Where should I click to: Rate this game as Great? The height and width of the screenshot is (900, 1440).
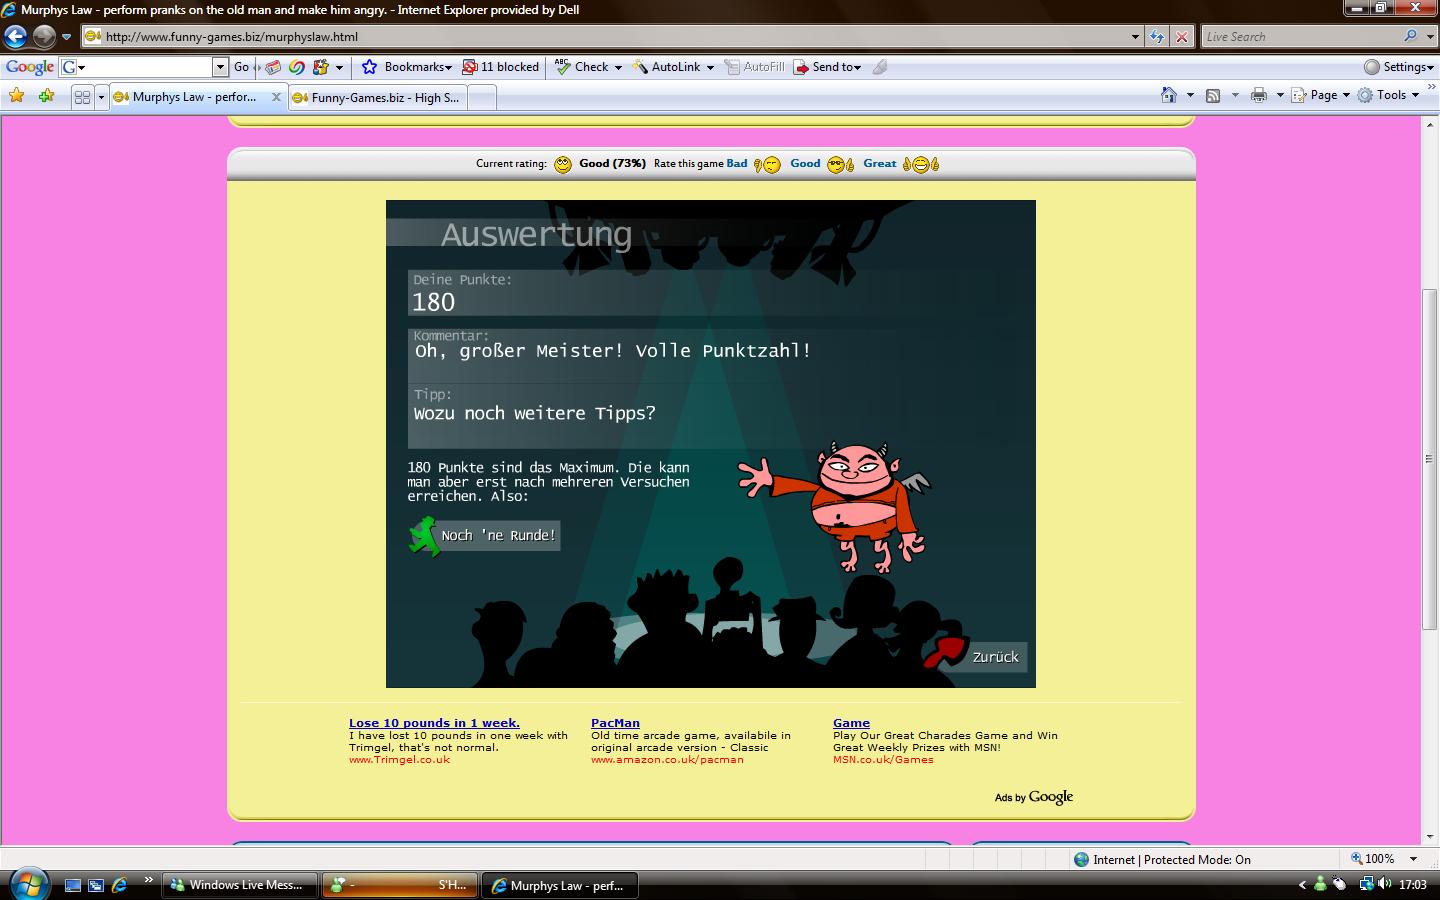click(x=880, y=164)
